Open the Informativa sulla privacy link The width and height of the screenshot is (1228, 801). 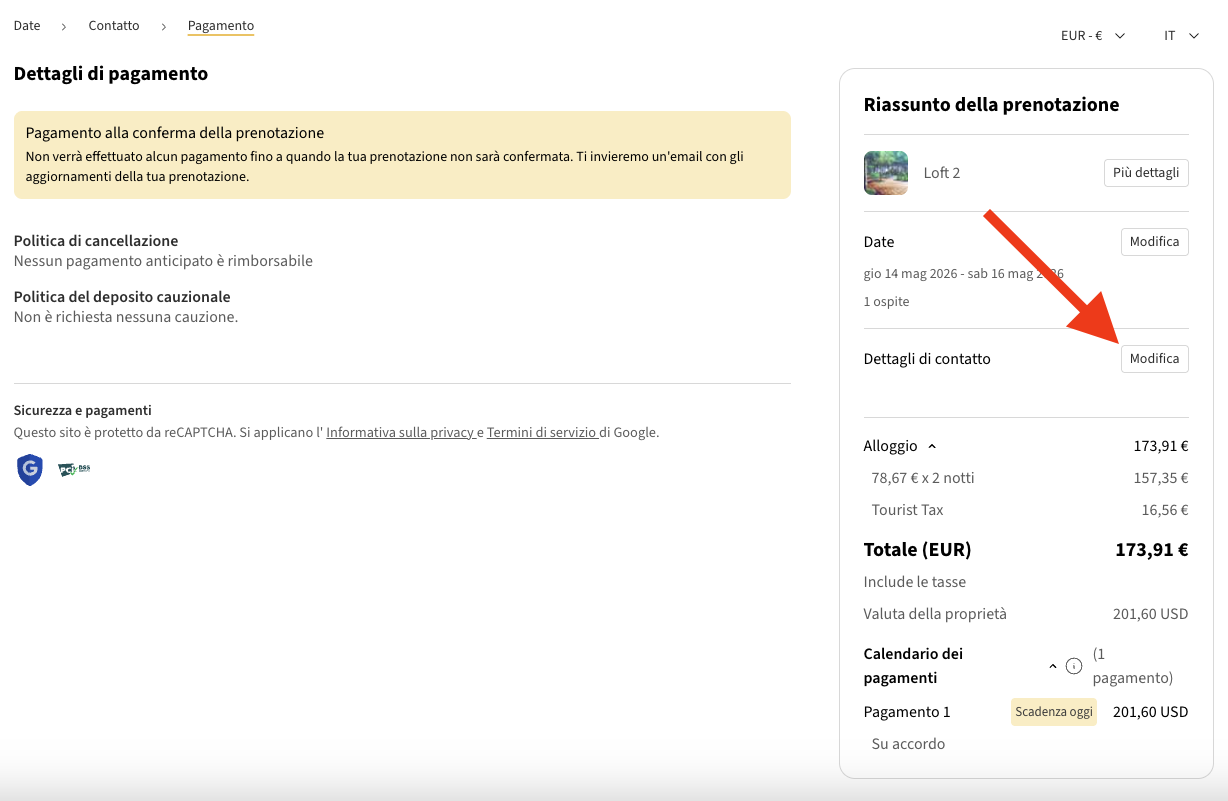pyautogui.click(x=400, y=433)
